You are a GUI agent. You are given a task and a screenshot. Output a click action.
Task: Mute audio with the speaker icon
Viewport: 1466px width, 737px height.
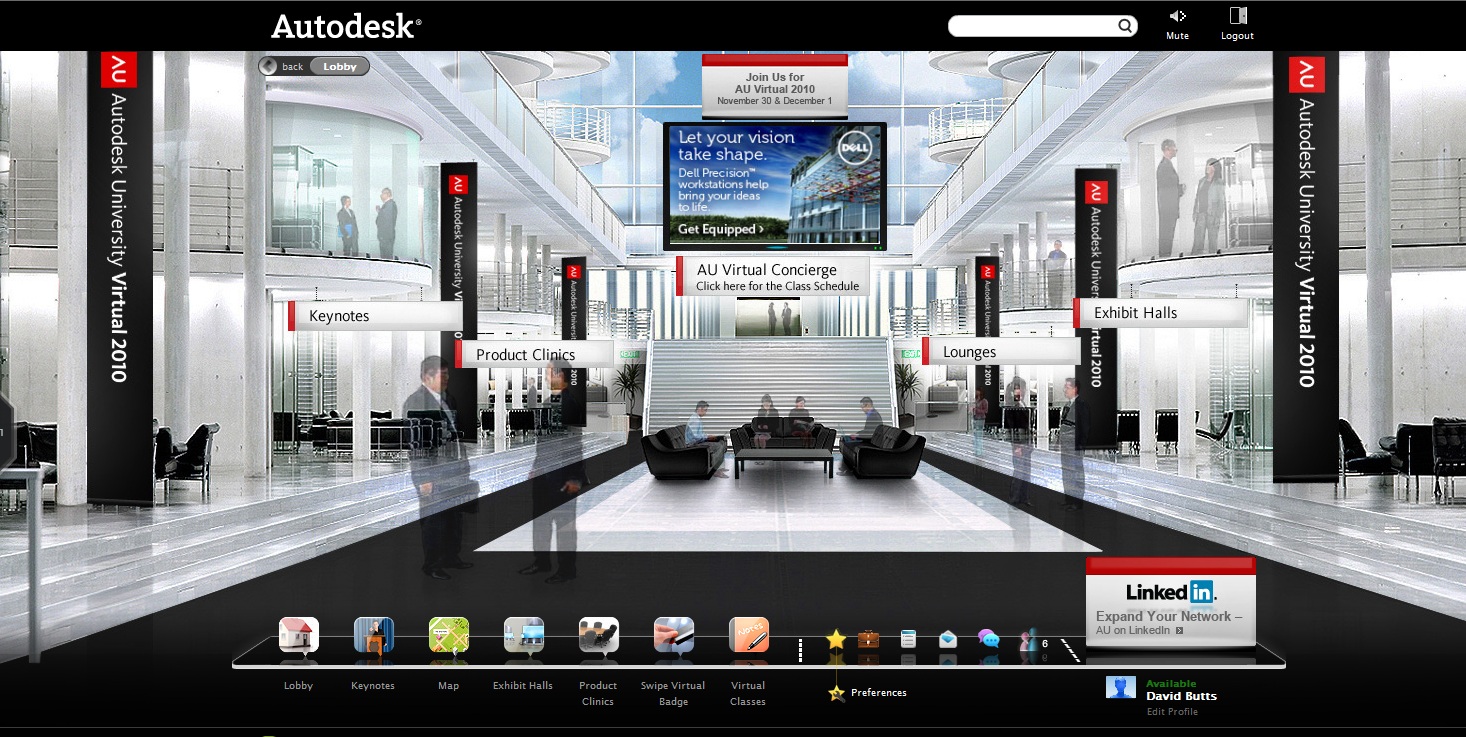[1177, 16]
